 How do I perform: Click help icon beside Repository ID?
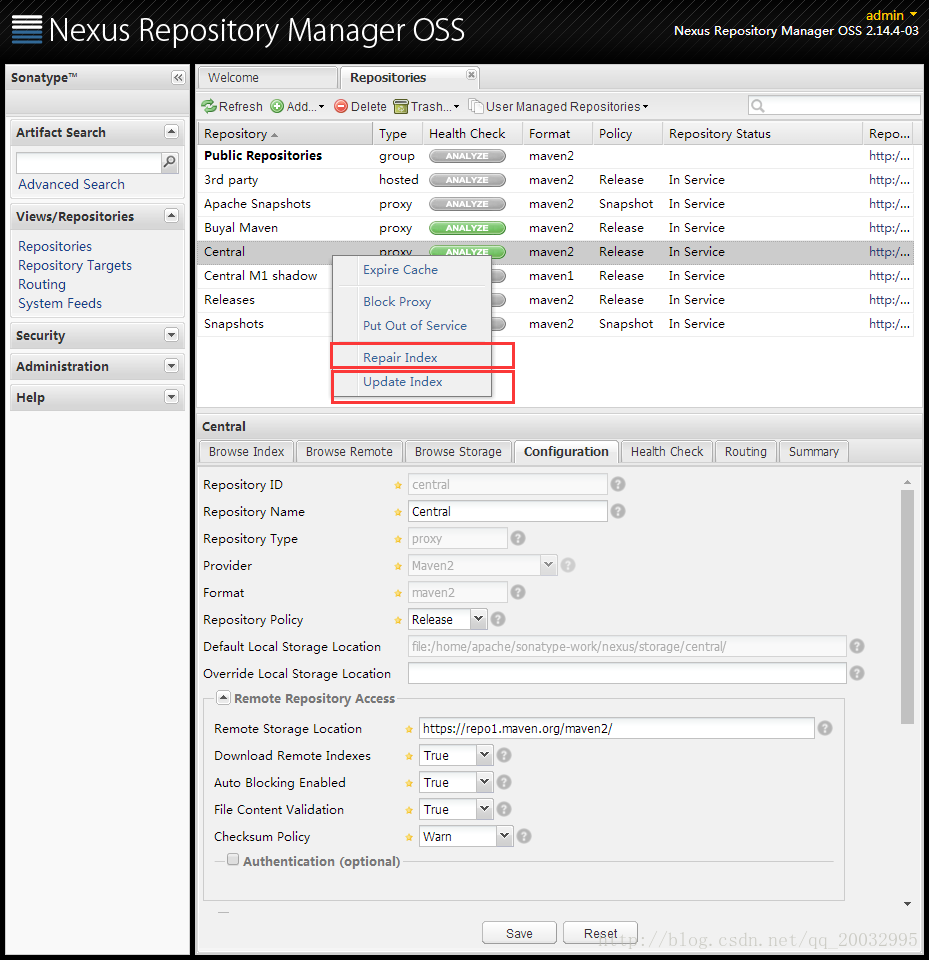[618, 484]
